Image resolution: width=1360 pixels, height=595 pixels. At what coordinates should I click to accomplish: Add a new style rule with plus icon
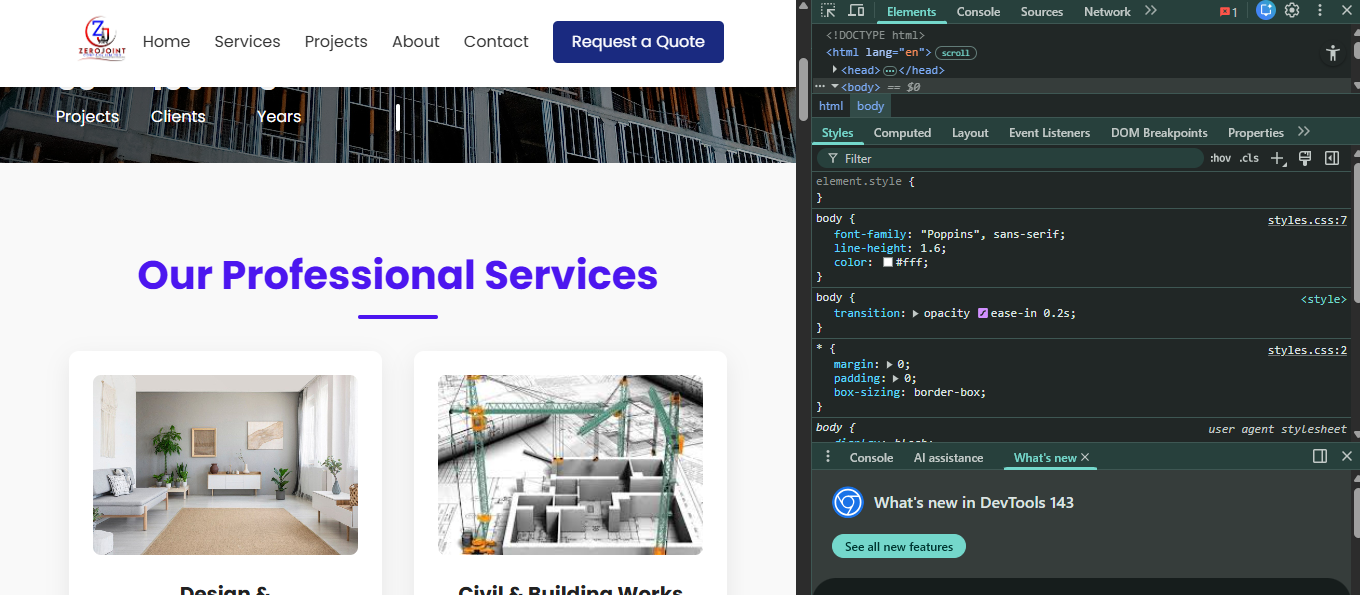pos(1276,157)
